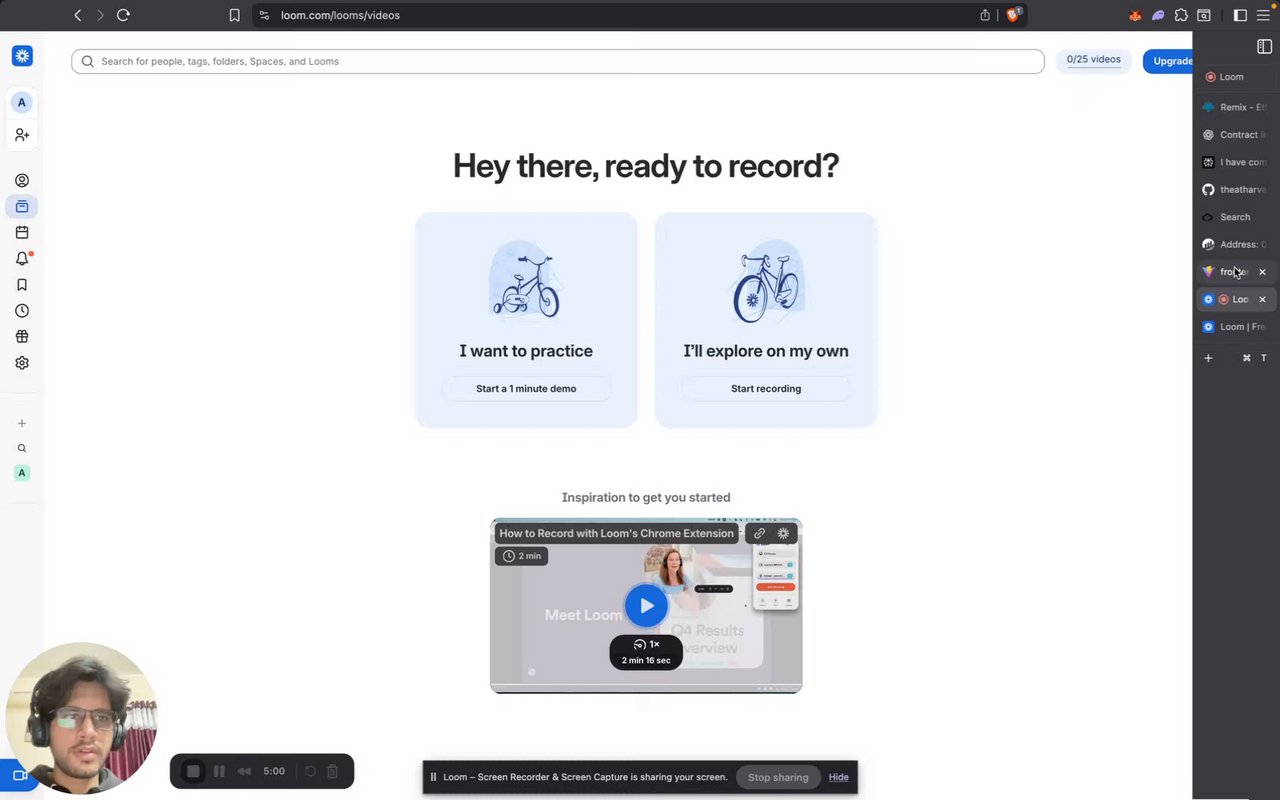
Task: Click the site info icon before loom.com
Action: tap(264, 15)
